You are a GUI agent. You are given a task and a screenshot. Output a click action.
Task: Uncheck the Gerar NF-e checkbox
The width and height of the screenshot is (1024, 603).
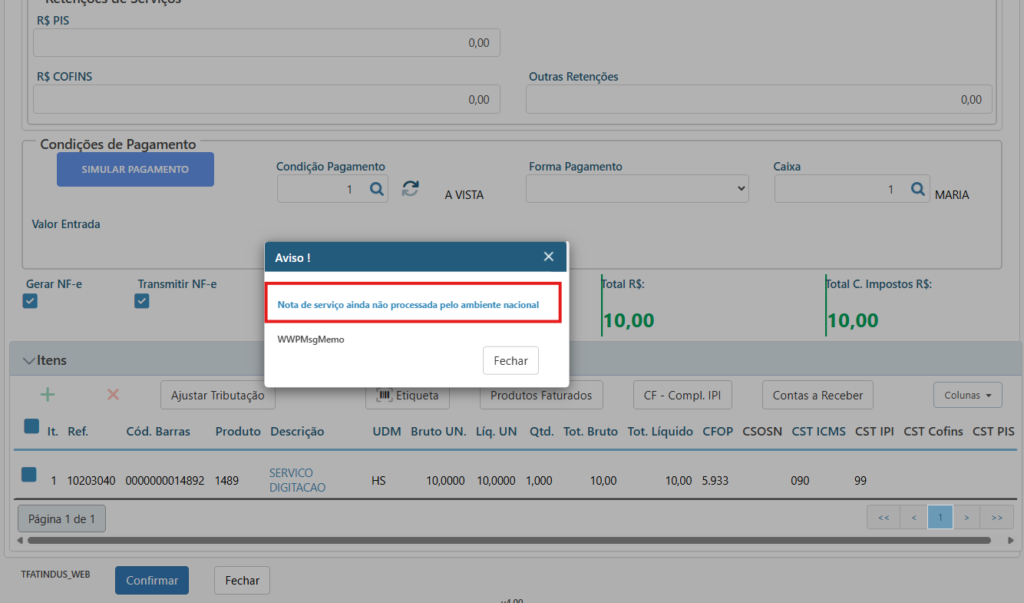tap(30, 302)
